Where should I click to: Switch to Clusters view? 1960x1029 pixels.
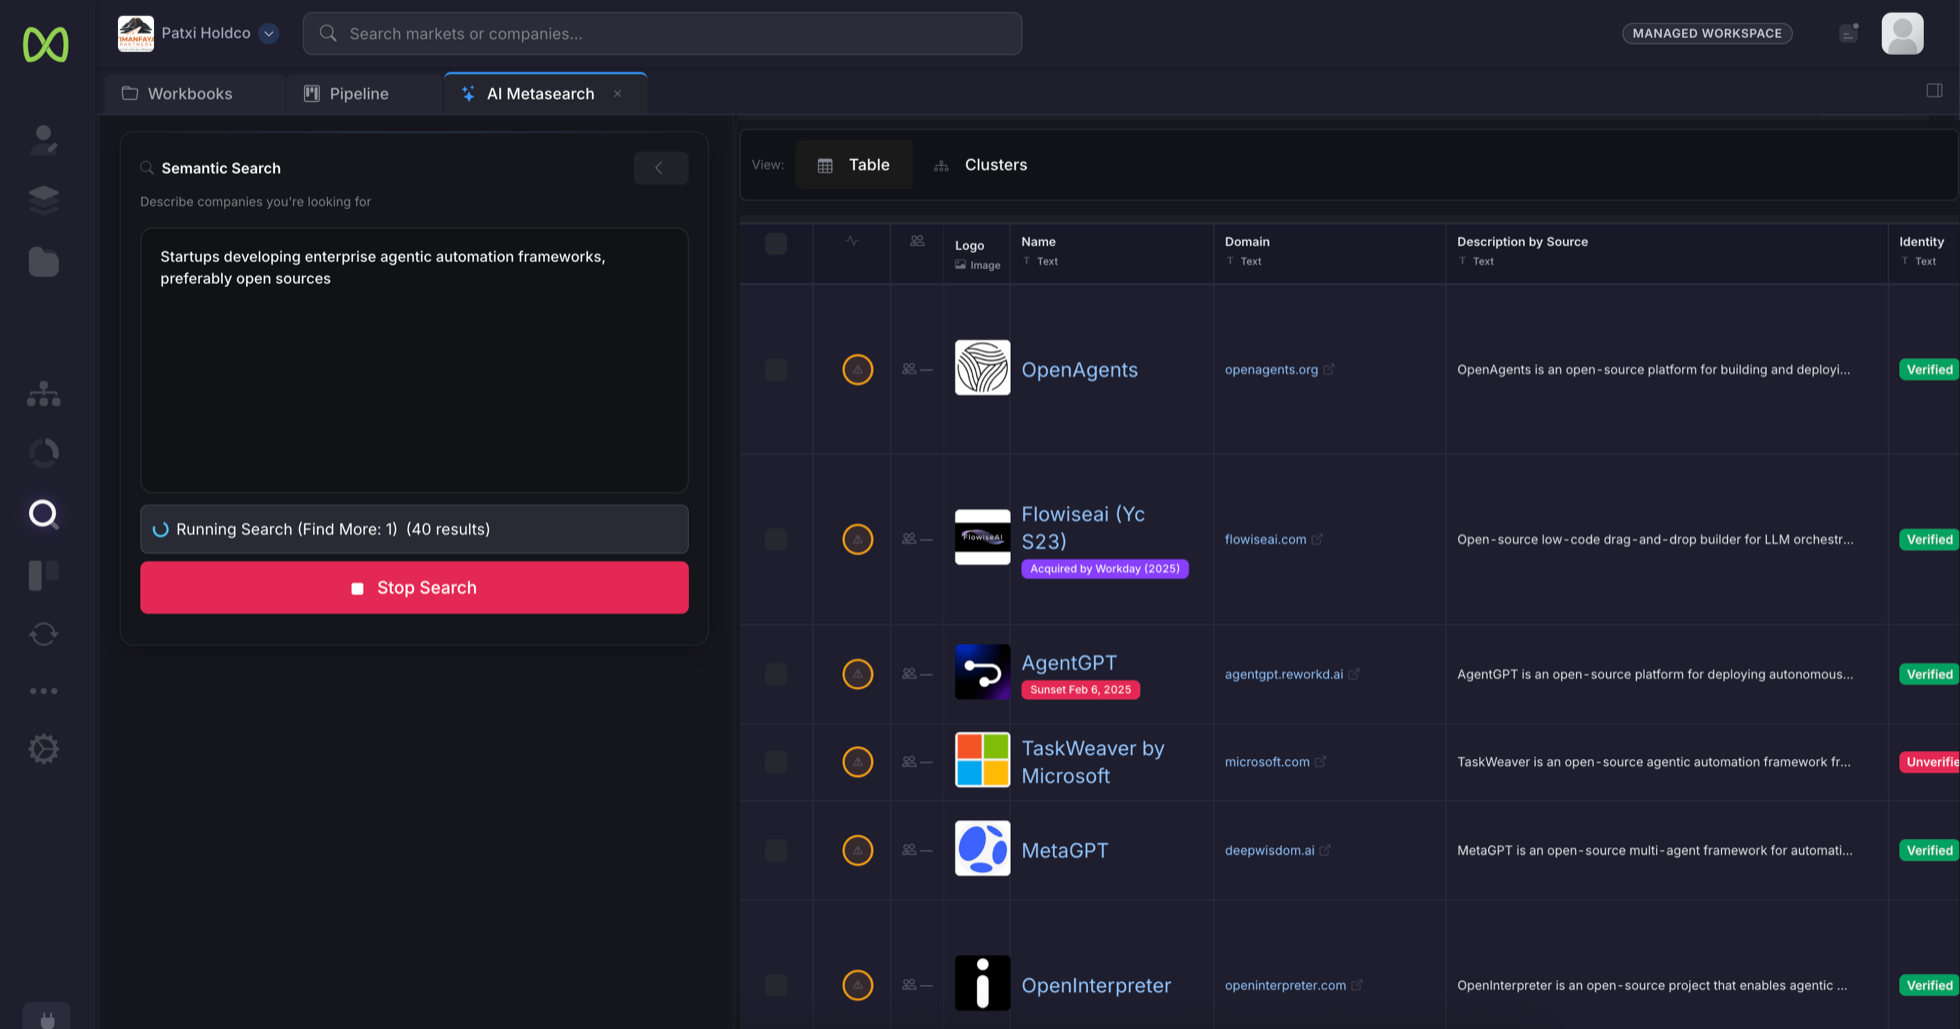(x=980, y=165)
